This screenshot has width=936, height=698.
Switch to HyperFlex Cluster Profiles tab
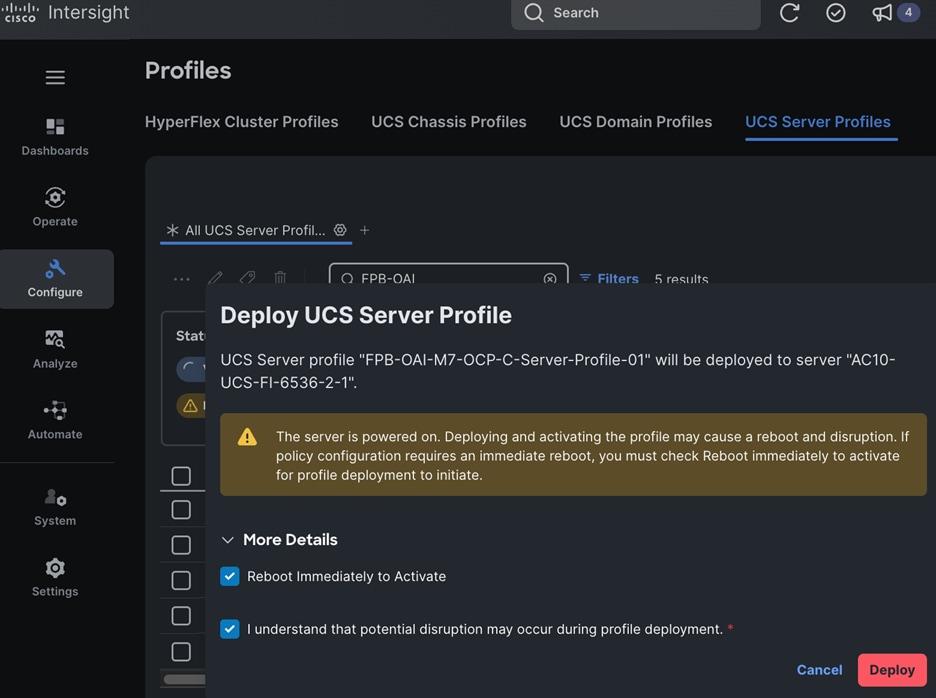[241, 122]
